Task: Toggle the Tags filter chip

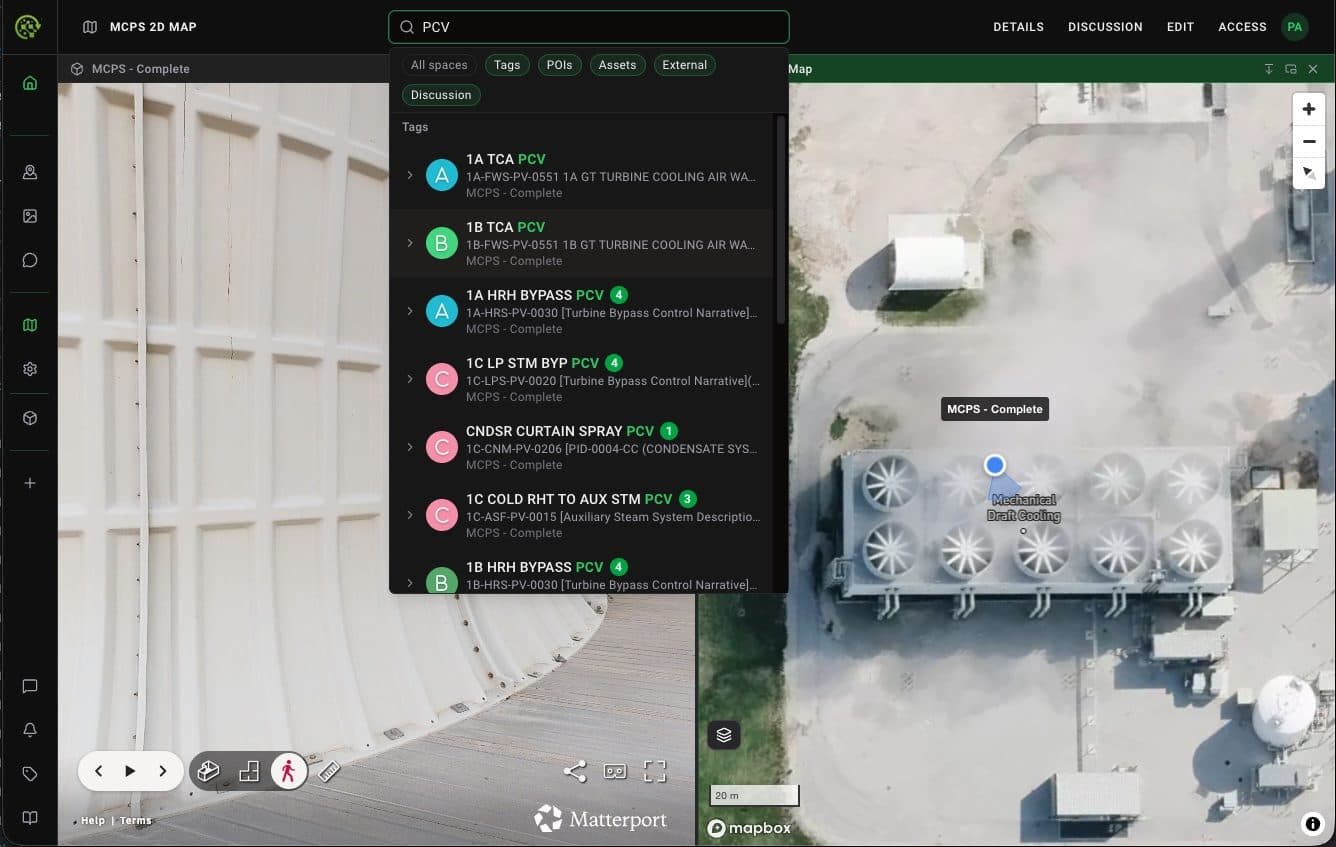Action: click(507, 65)
